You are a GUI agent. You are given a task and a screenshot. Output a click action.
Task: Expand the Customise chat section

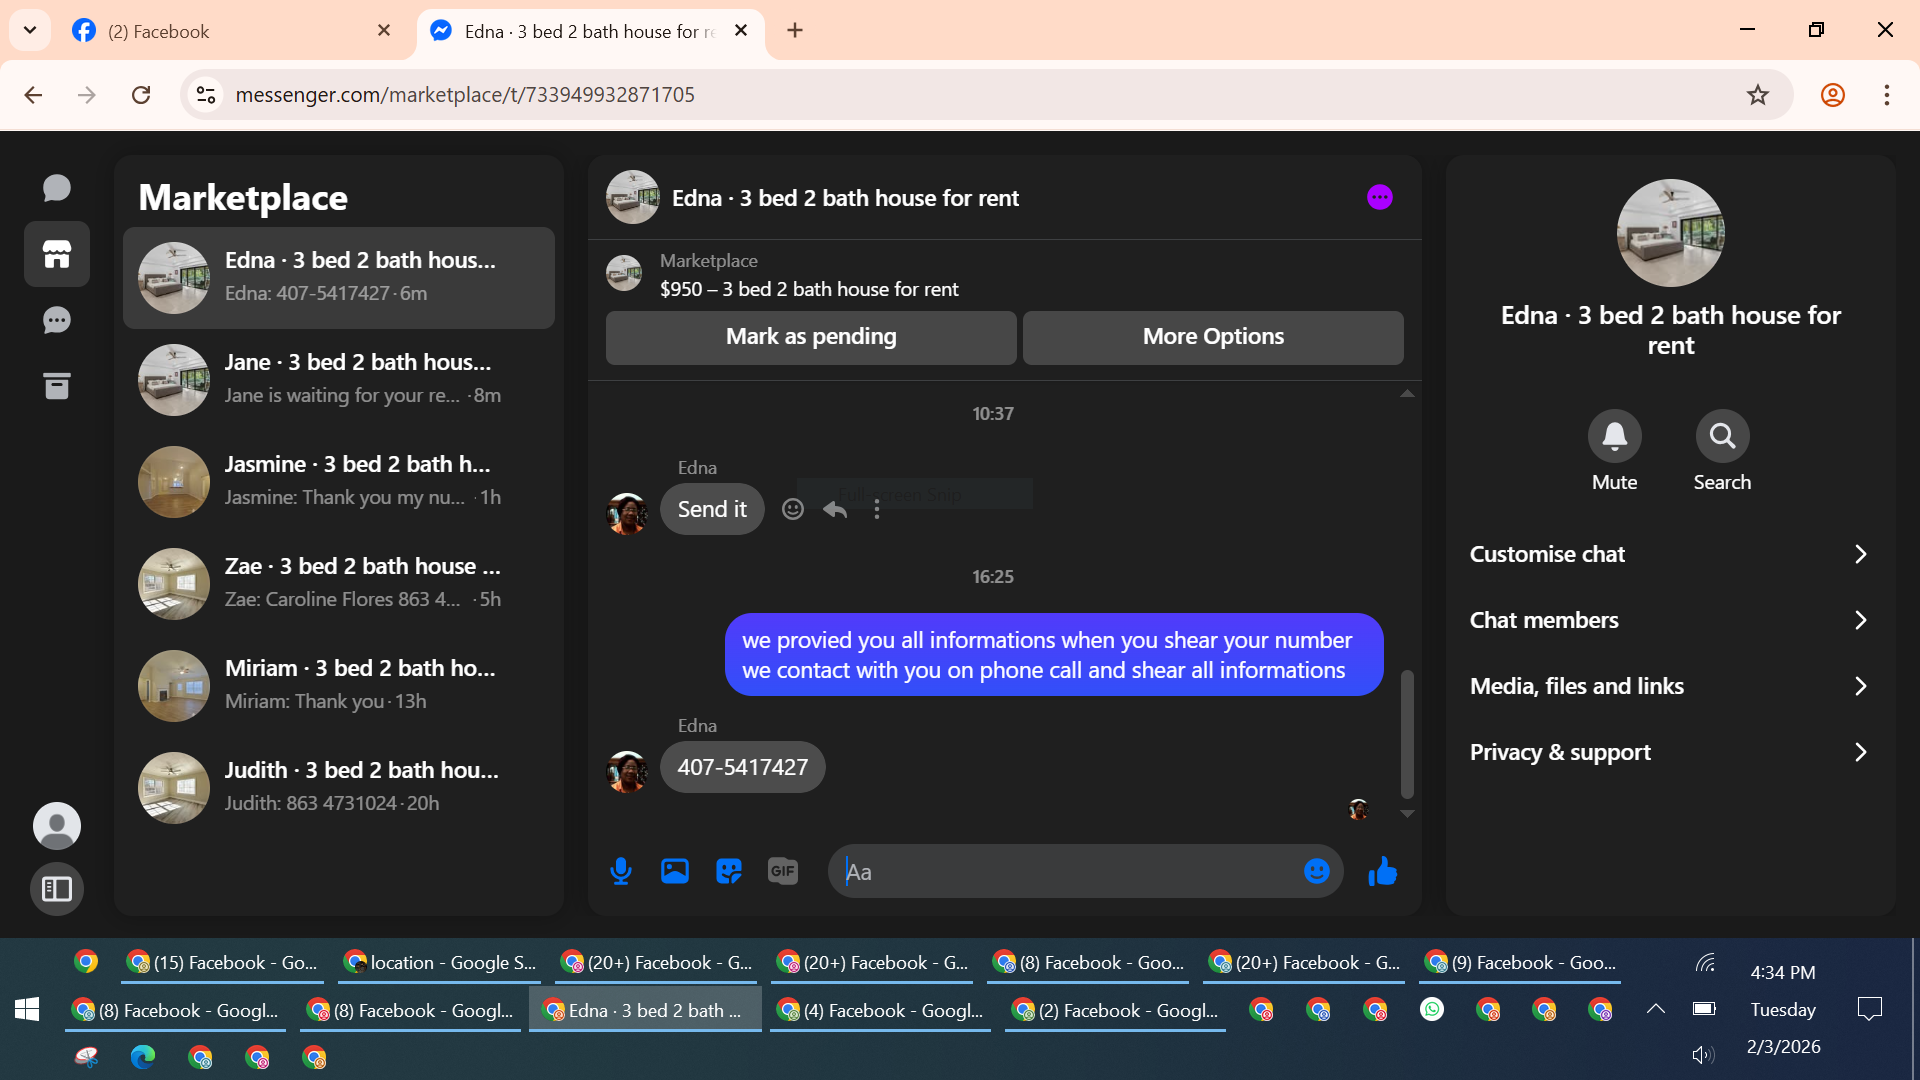pyautogui.click(x=1670, y=554)
